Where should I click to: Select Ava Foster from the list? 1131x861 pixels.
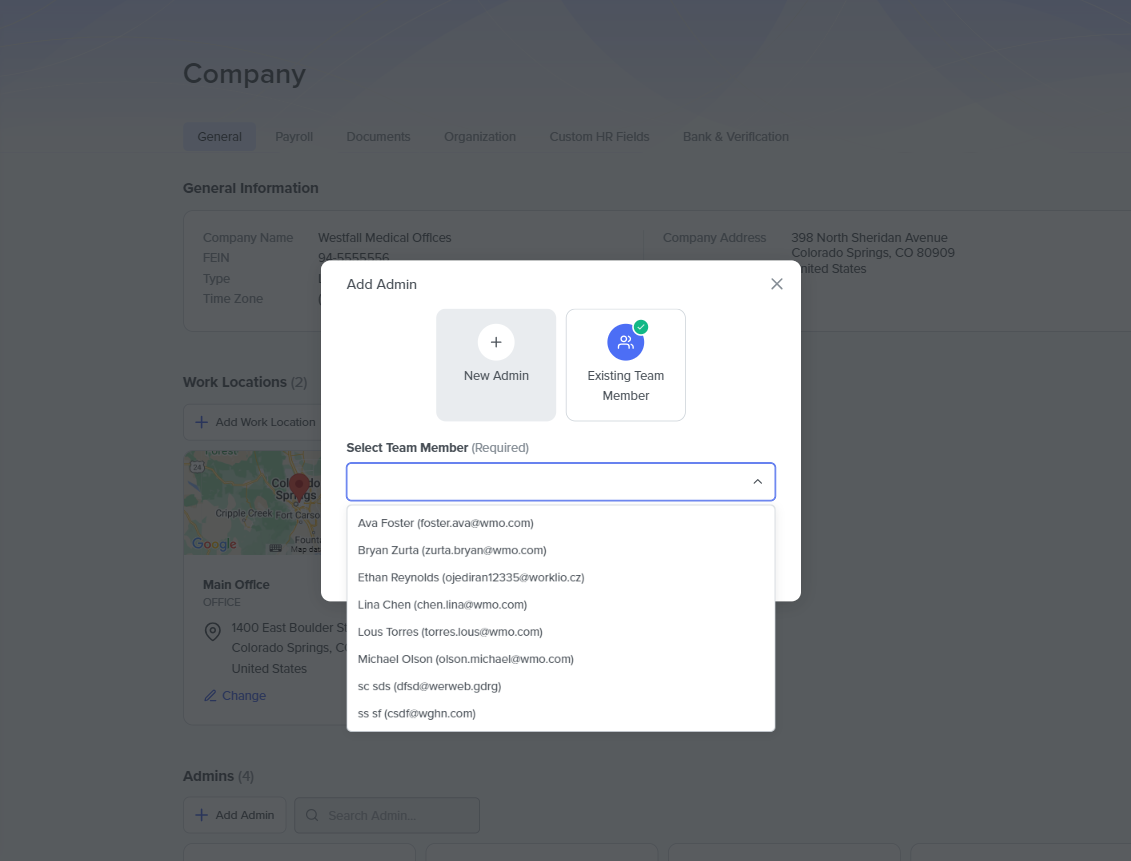click(x=445, y=523)
